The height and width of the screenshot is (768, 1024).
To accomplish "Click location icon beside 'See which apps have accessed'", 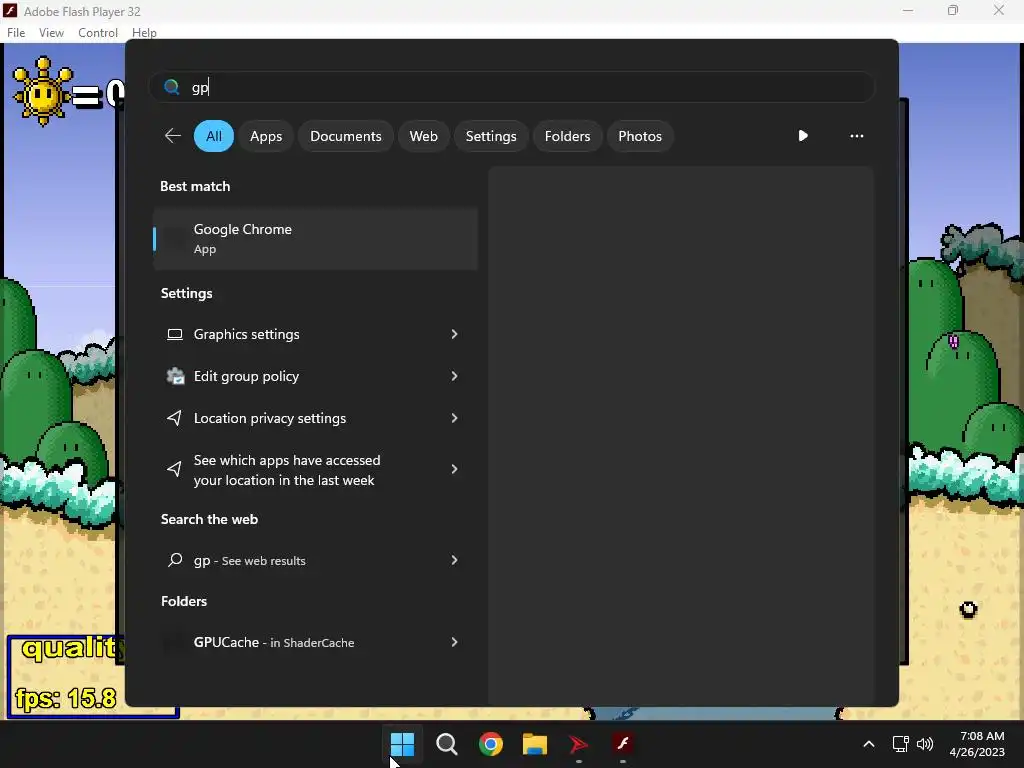I will (174, 468).
